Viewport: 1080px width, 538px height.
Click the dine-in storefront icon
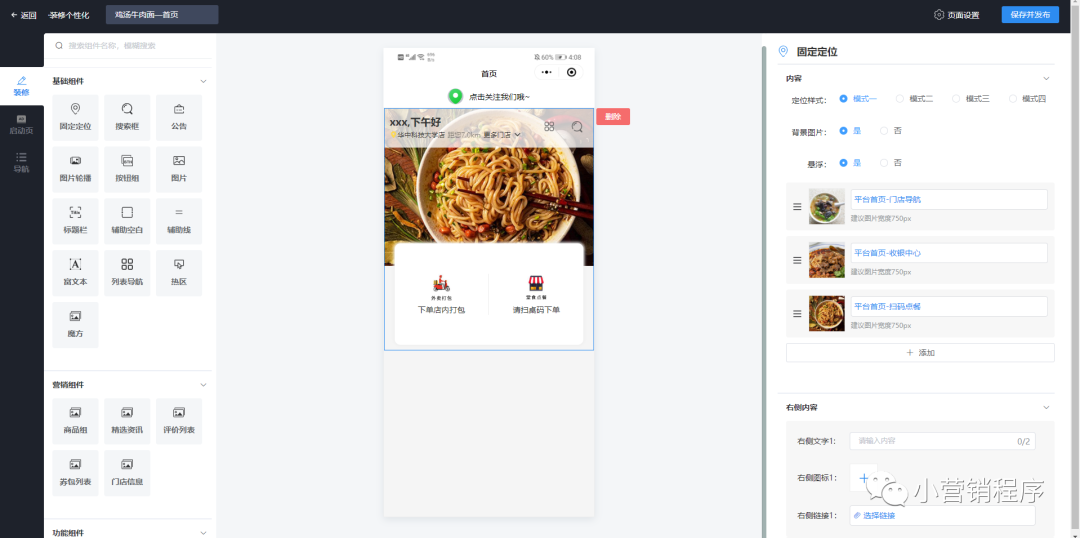(x=536, y=283)
